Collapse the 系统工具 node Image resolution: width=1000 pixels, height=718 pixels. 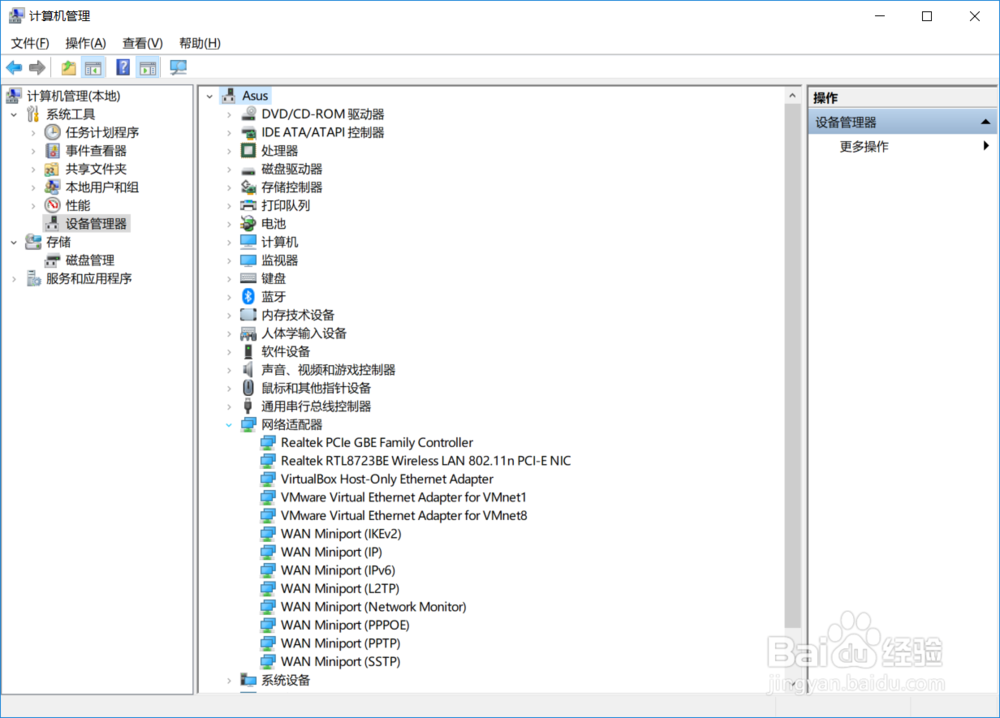pos(14,115)
